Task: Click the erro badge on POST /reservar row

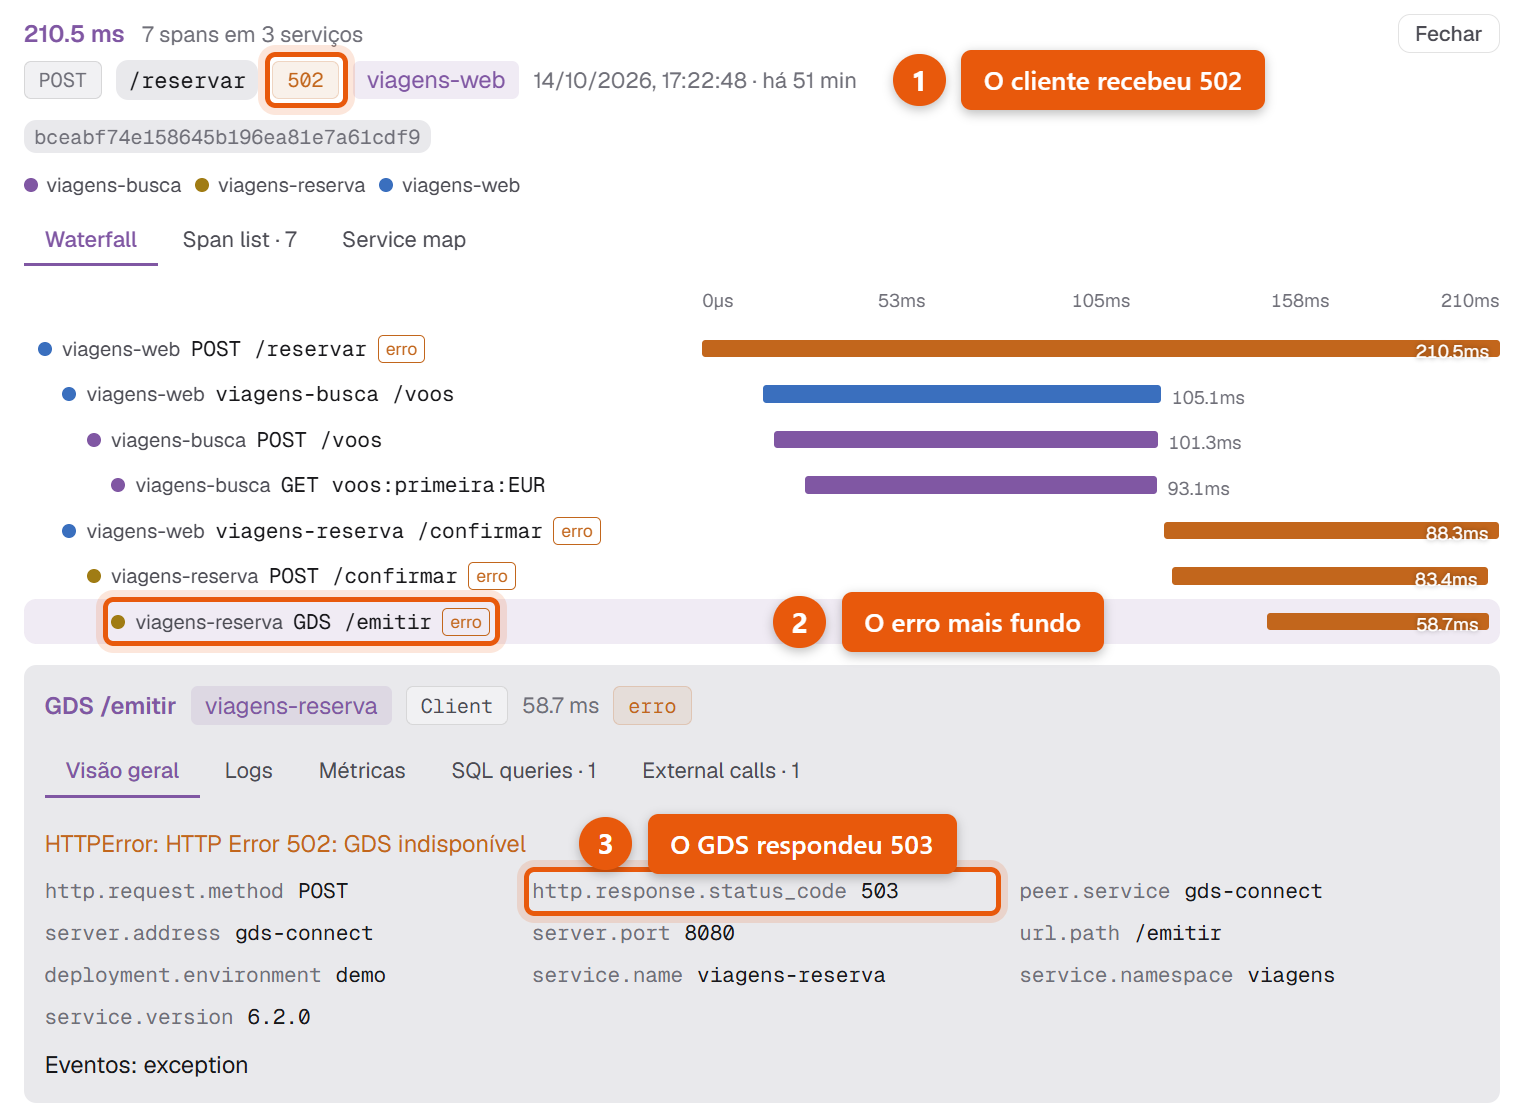Action: point(401,349)
